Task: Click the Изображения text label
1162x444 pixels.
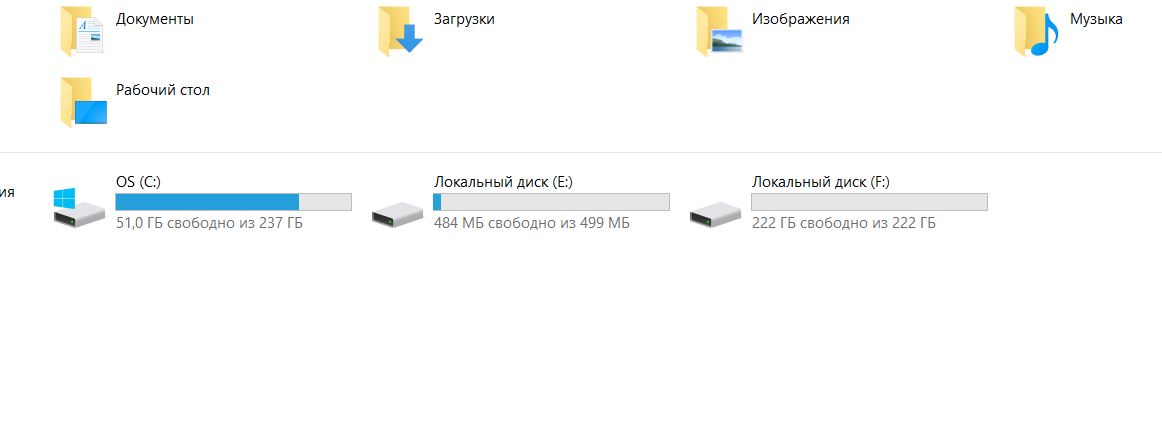Action: pos(800,19)
